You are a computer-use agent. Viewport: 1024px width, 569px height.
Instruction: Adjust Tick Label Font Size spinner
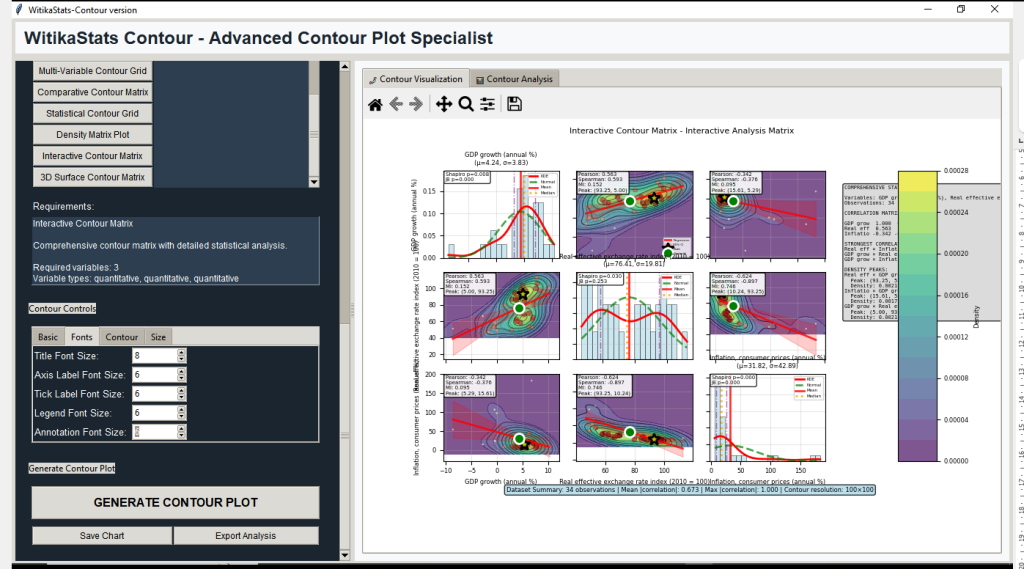tap(182, 394)
